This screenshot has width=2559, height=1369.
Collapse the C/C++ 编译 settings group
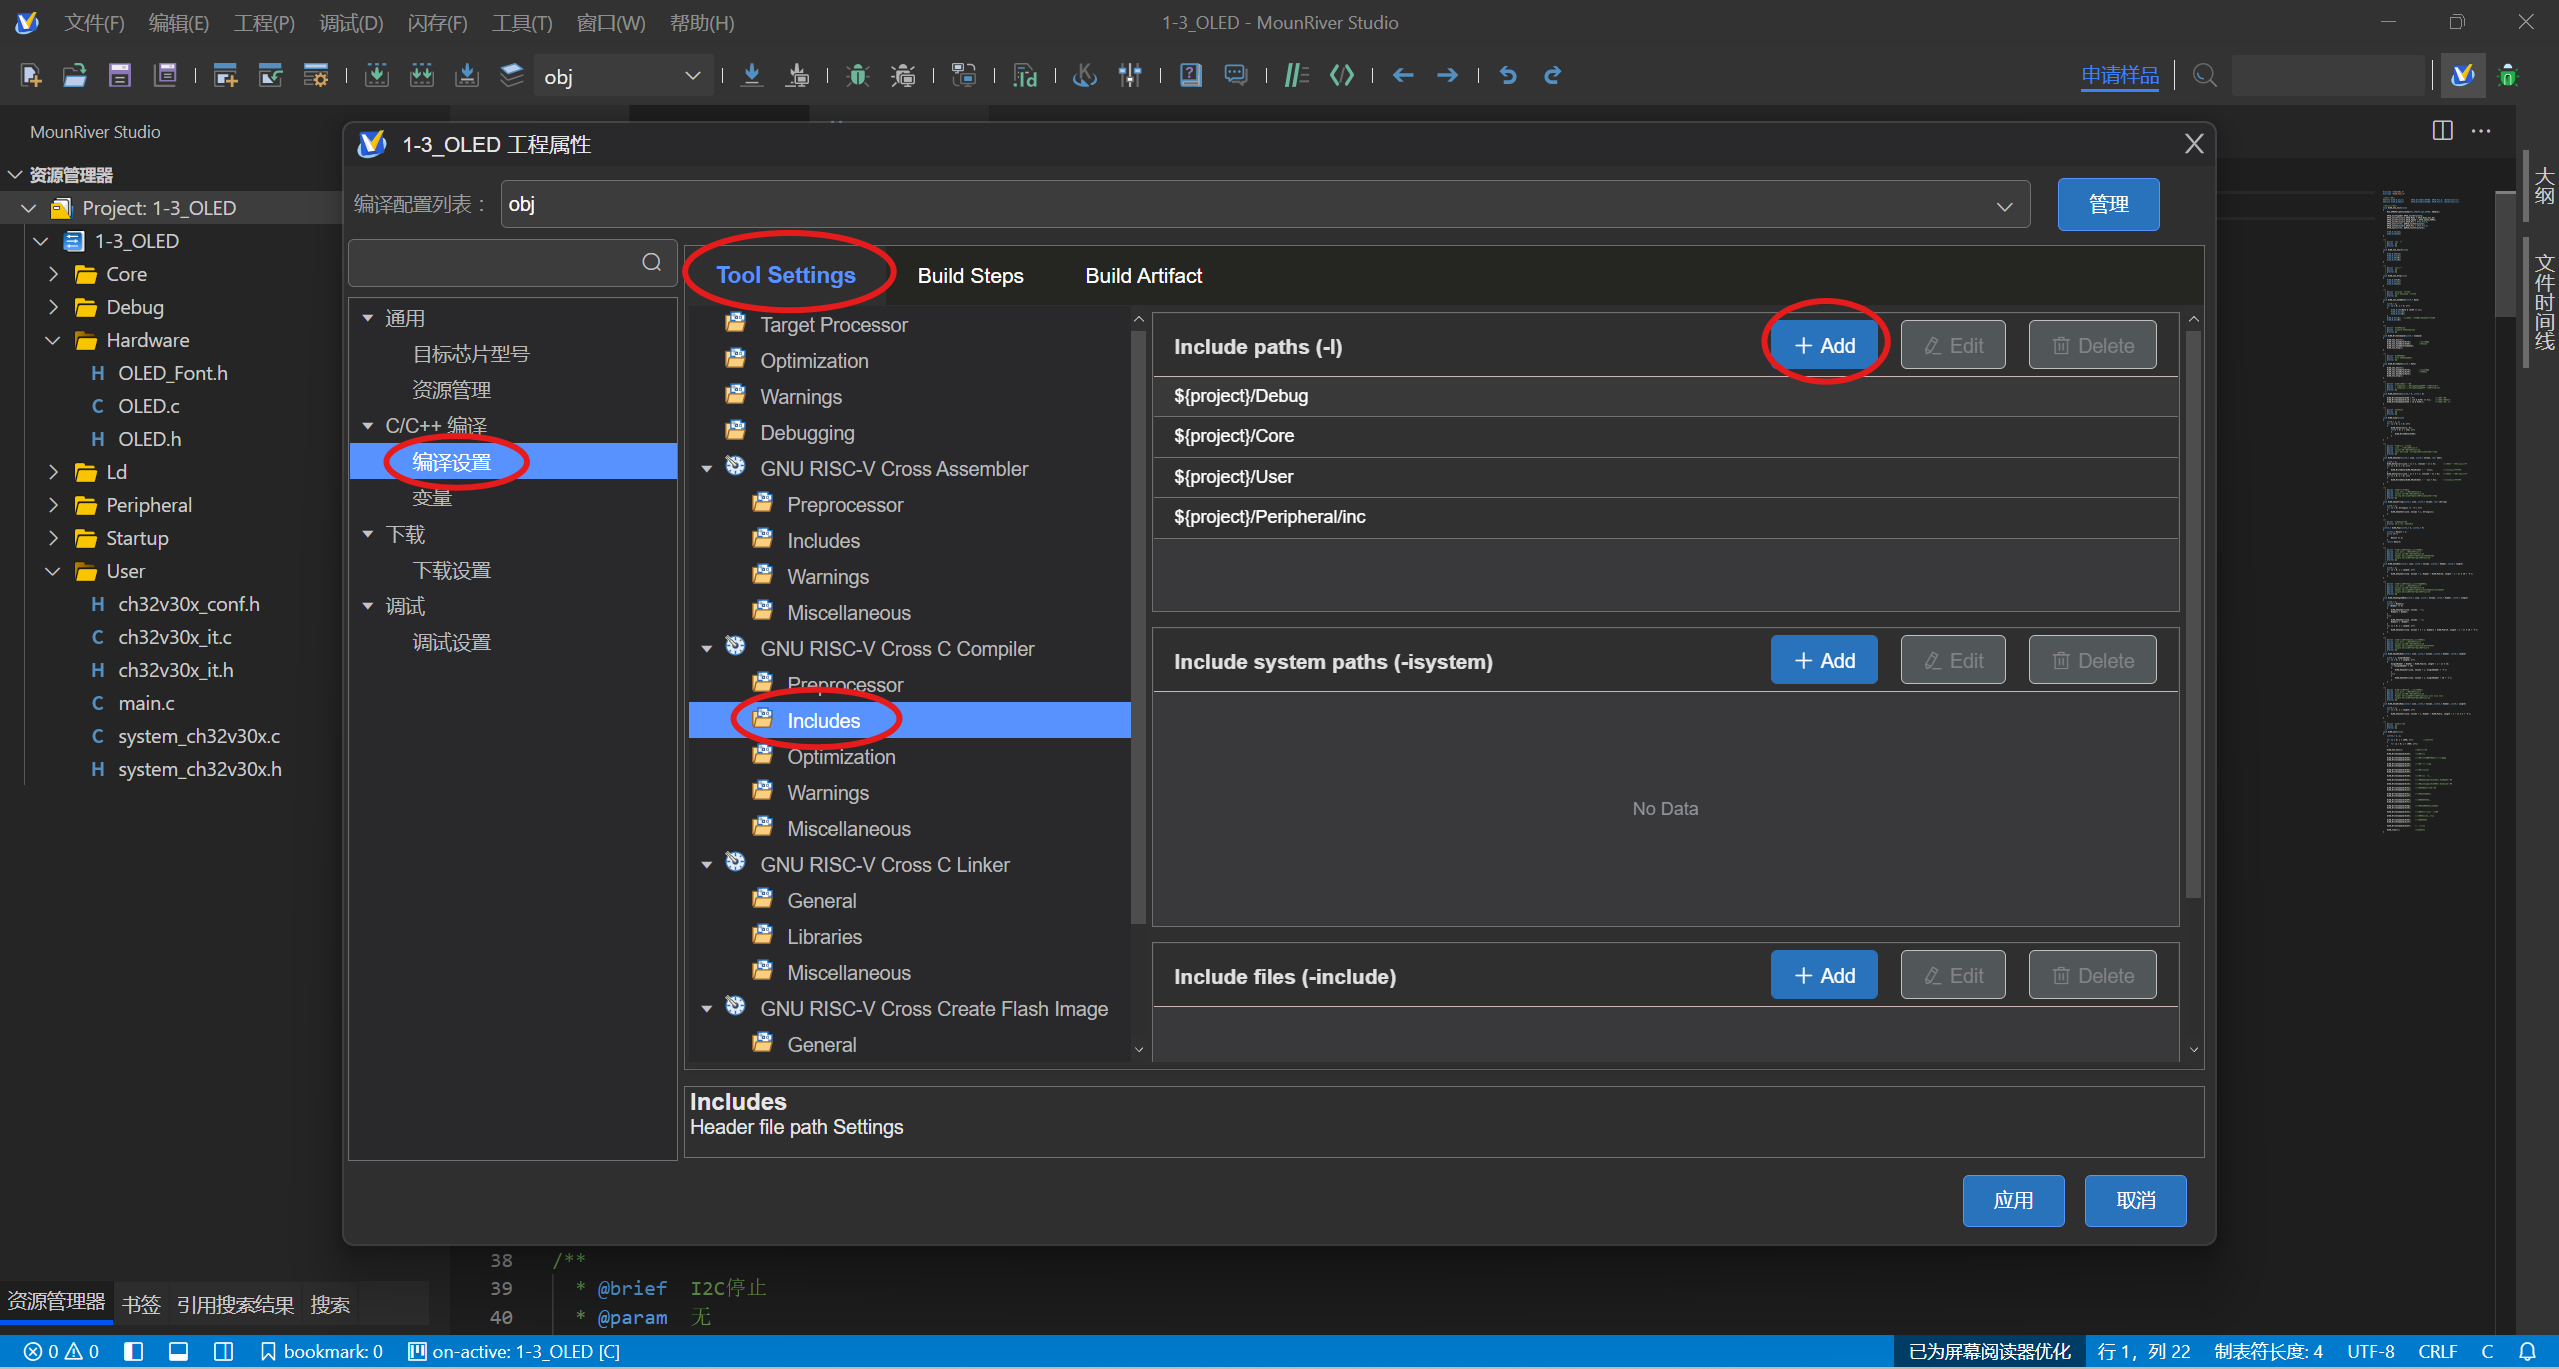click(368, 426)
